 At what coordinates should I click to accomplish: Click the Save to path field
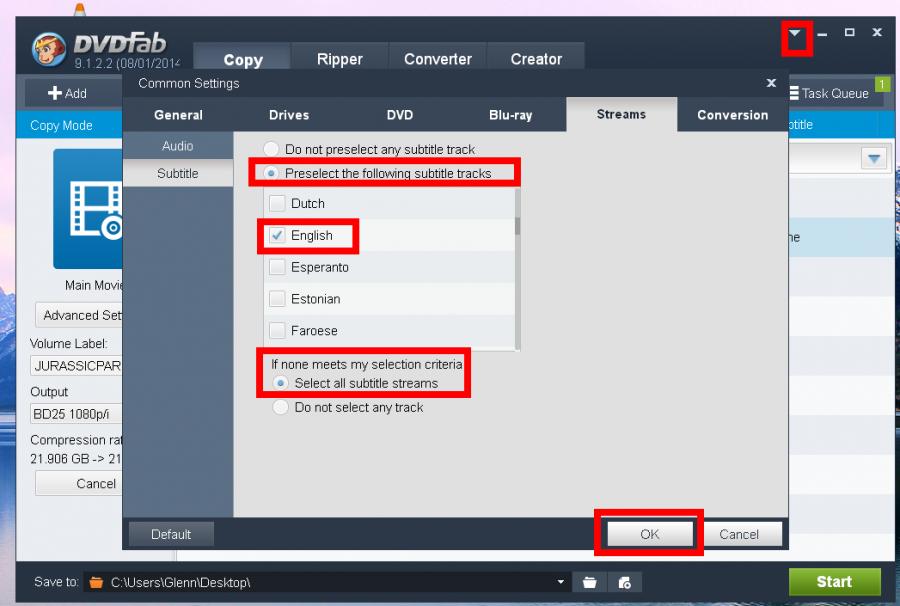[327, 582]
